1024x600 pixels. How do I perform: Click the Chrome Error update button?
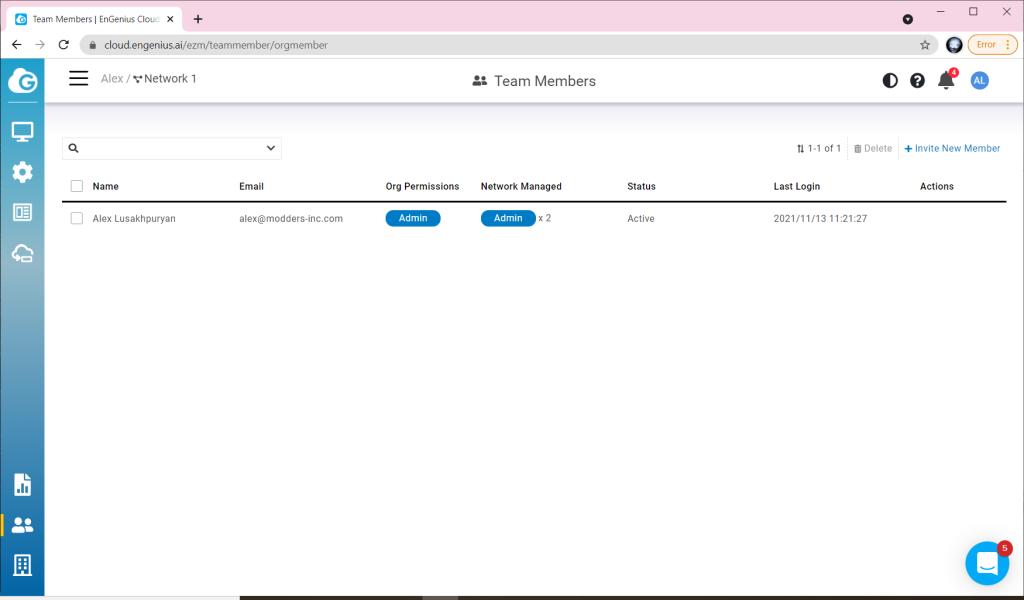[x=992, y=45]
